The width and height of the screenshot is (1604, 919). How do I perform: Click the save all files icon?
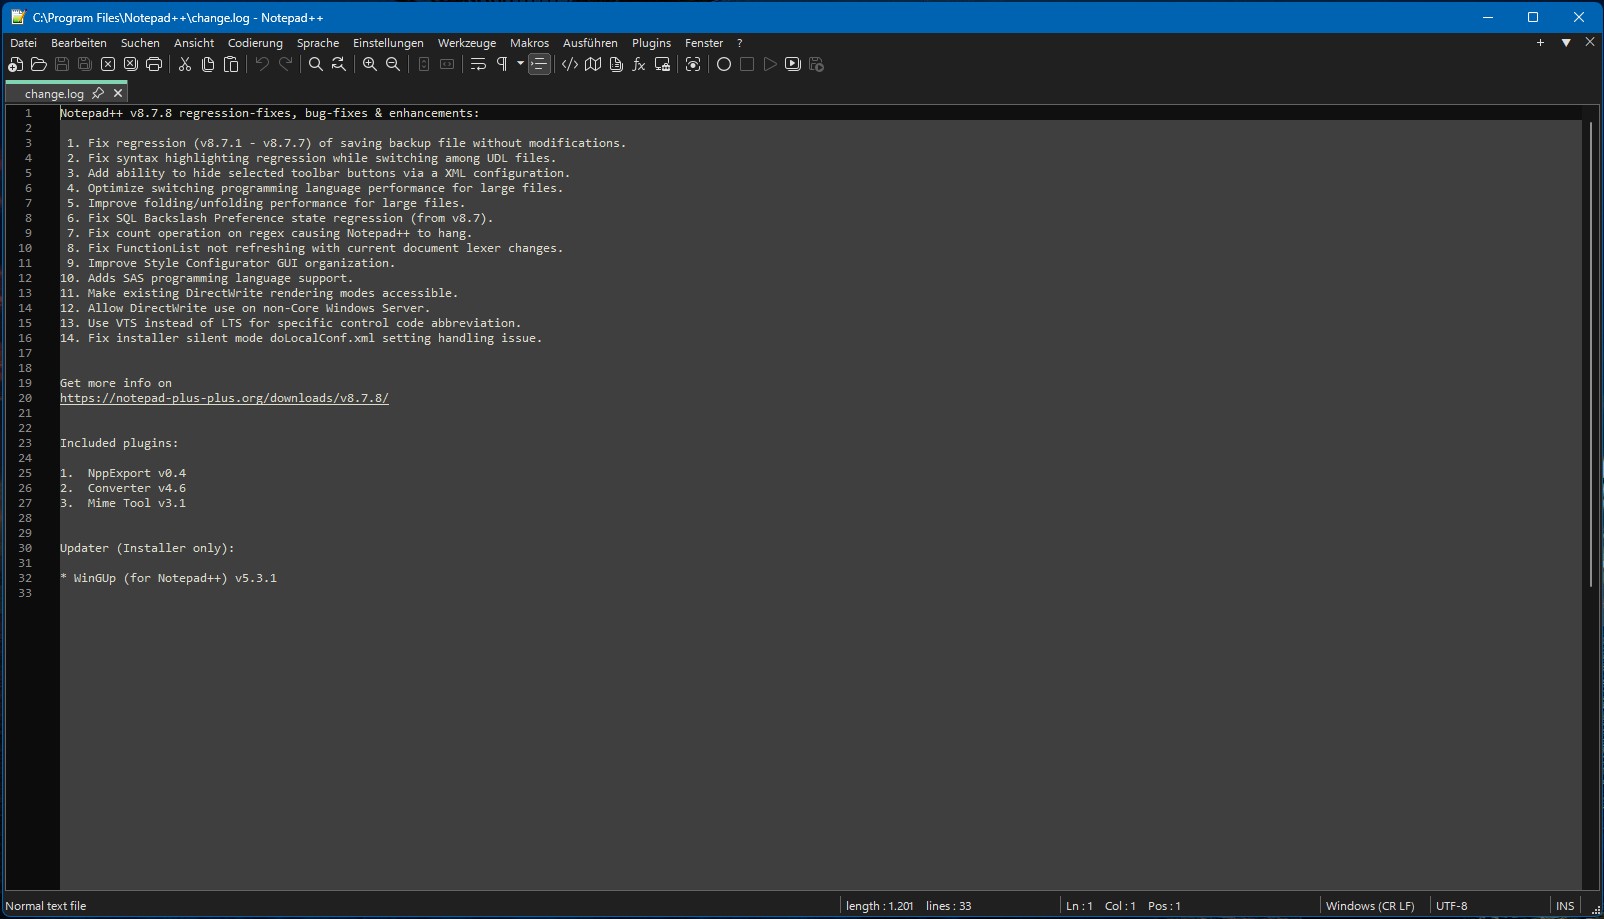85,64
